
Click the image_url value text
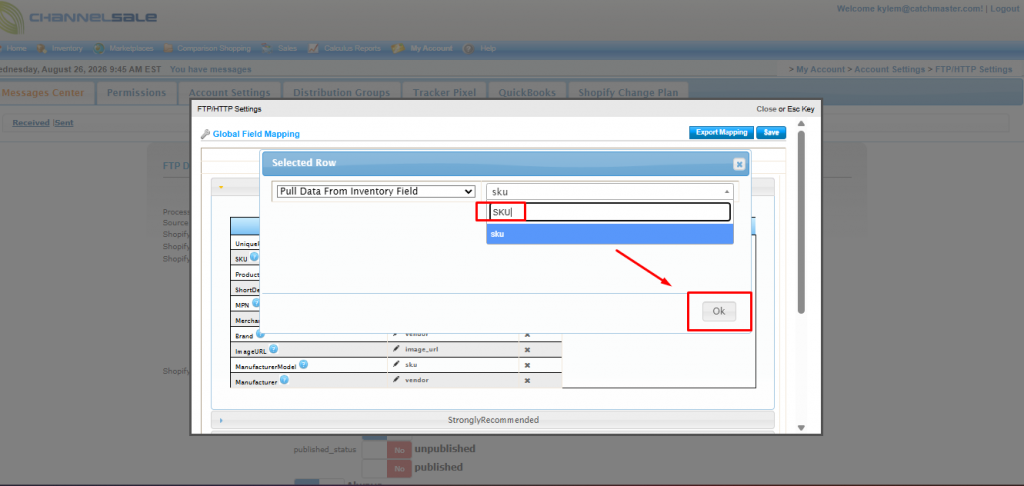click(421, 349)
